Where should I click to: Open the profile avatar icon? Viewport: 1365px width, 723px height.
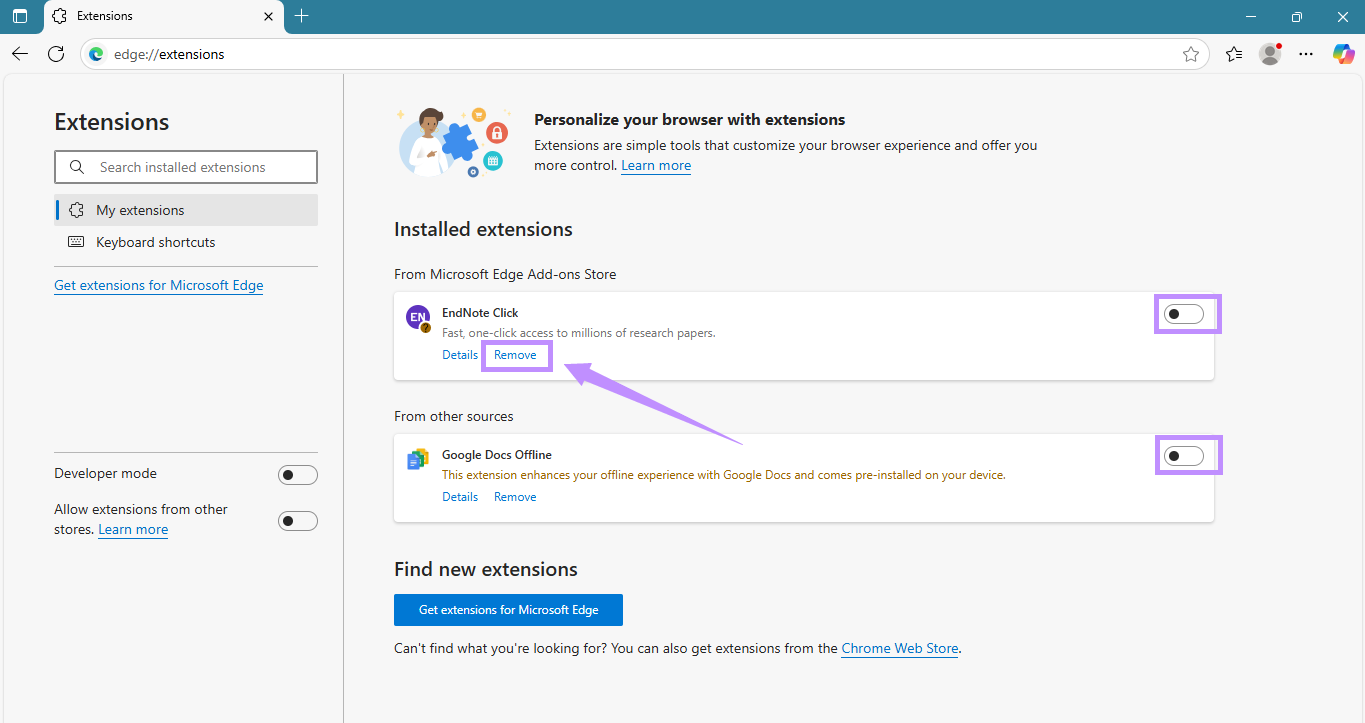1270,54
